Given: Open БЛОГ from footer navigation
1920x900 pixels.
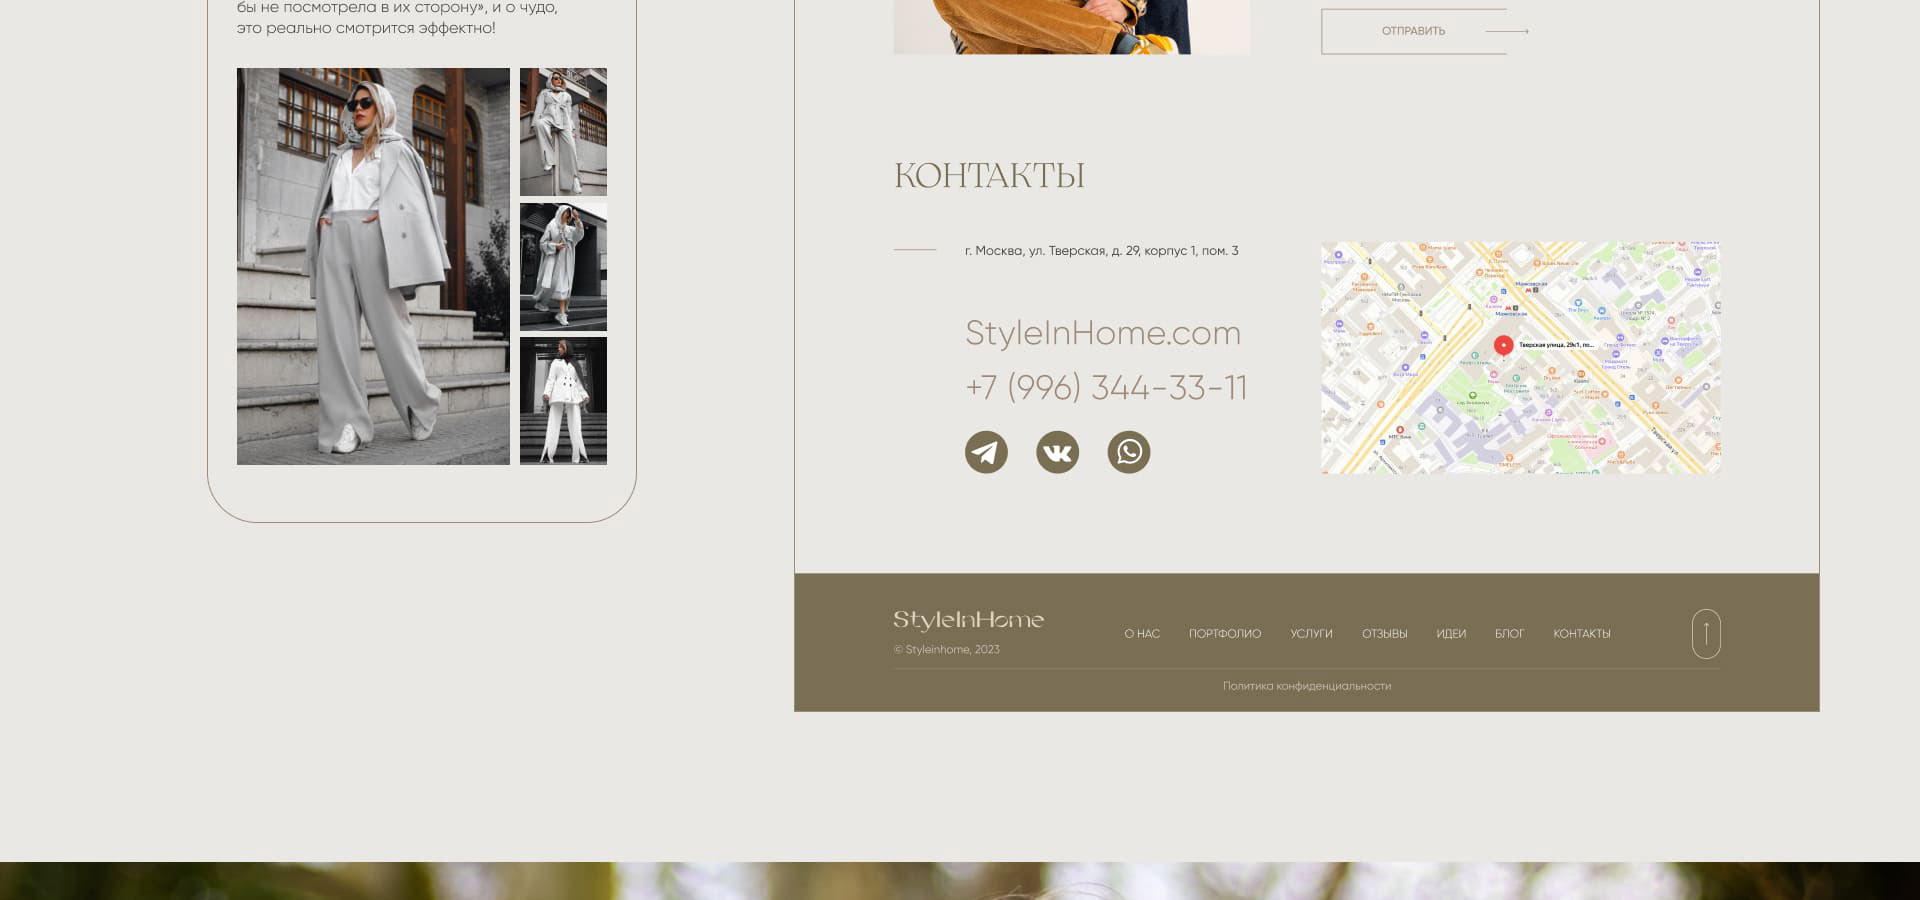Looking at the screenshot, I should (x=1509, y=634).
